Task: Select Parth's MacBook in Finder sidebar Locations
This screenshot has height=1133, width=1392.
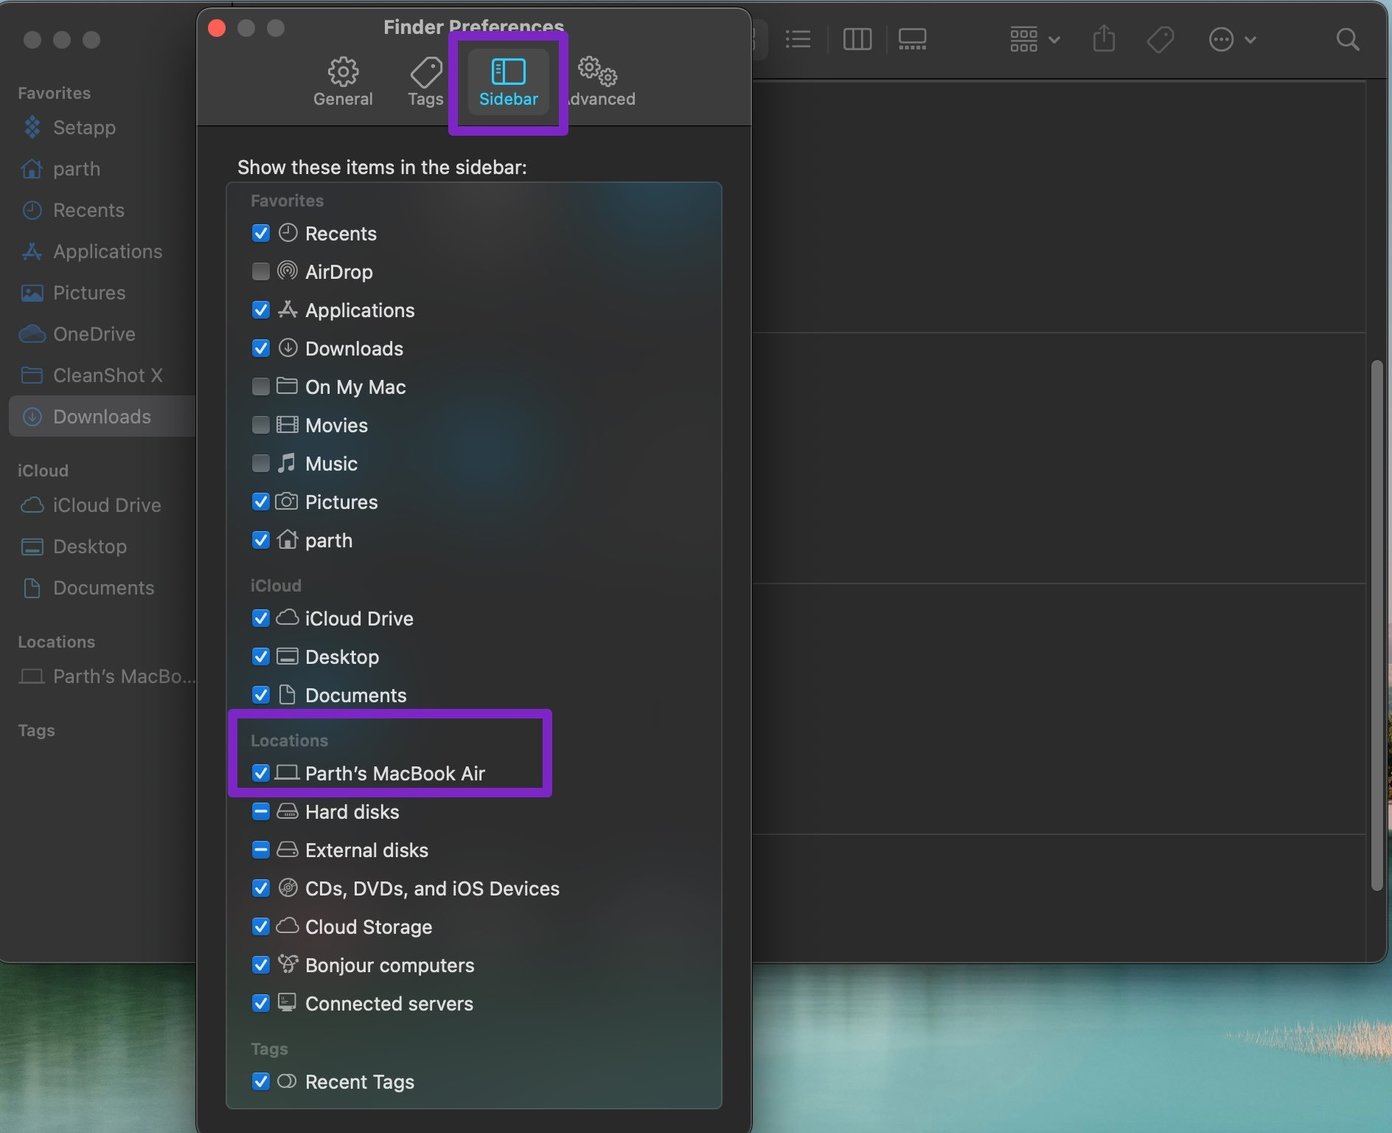Action: [101, 676]
